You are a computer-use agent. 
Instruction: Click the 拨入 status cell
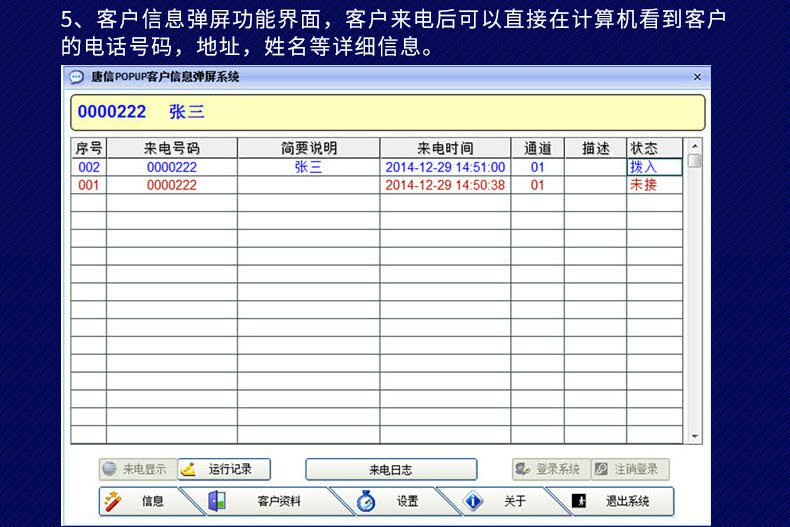point(654,167)
